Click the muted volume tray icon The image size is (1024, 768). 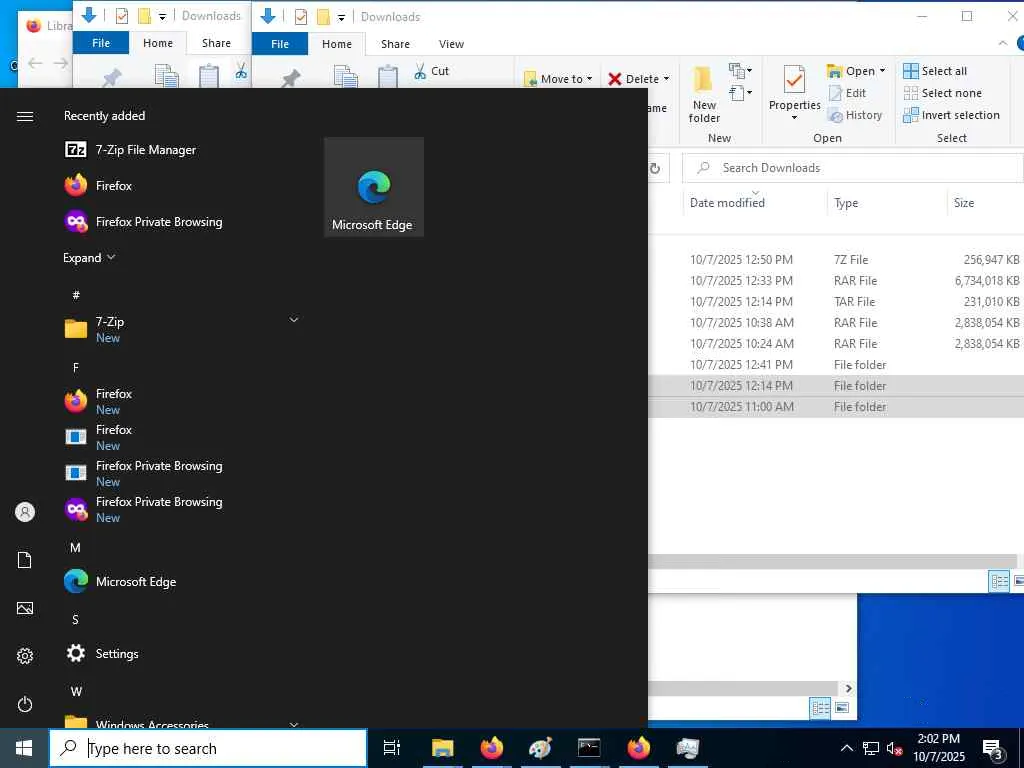(895, 748)
